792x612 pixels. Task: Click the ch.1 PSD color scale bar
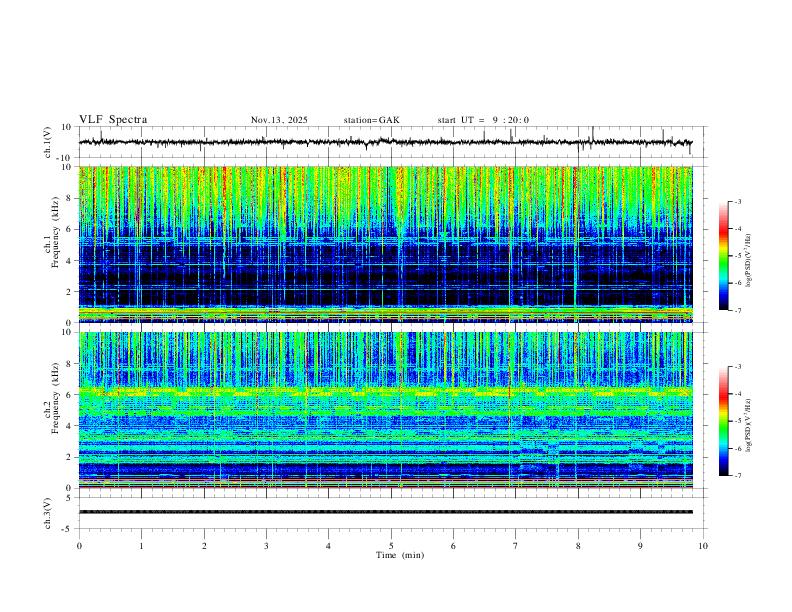click(724, 256)
